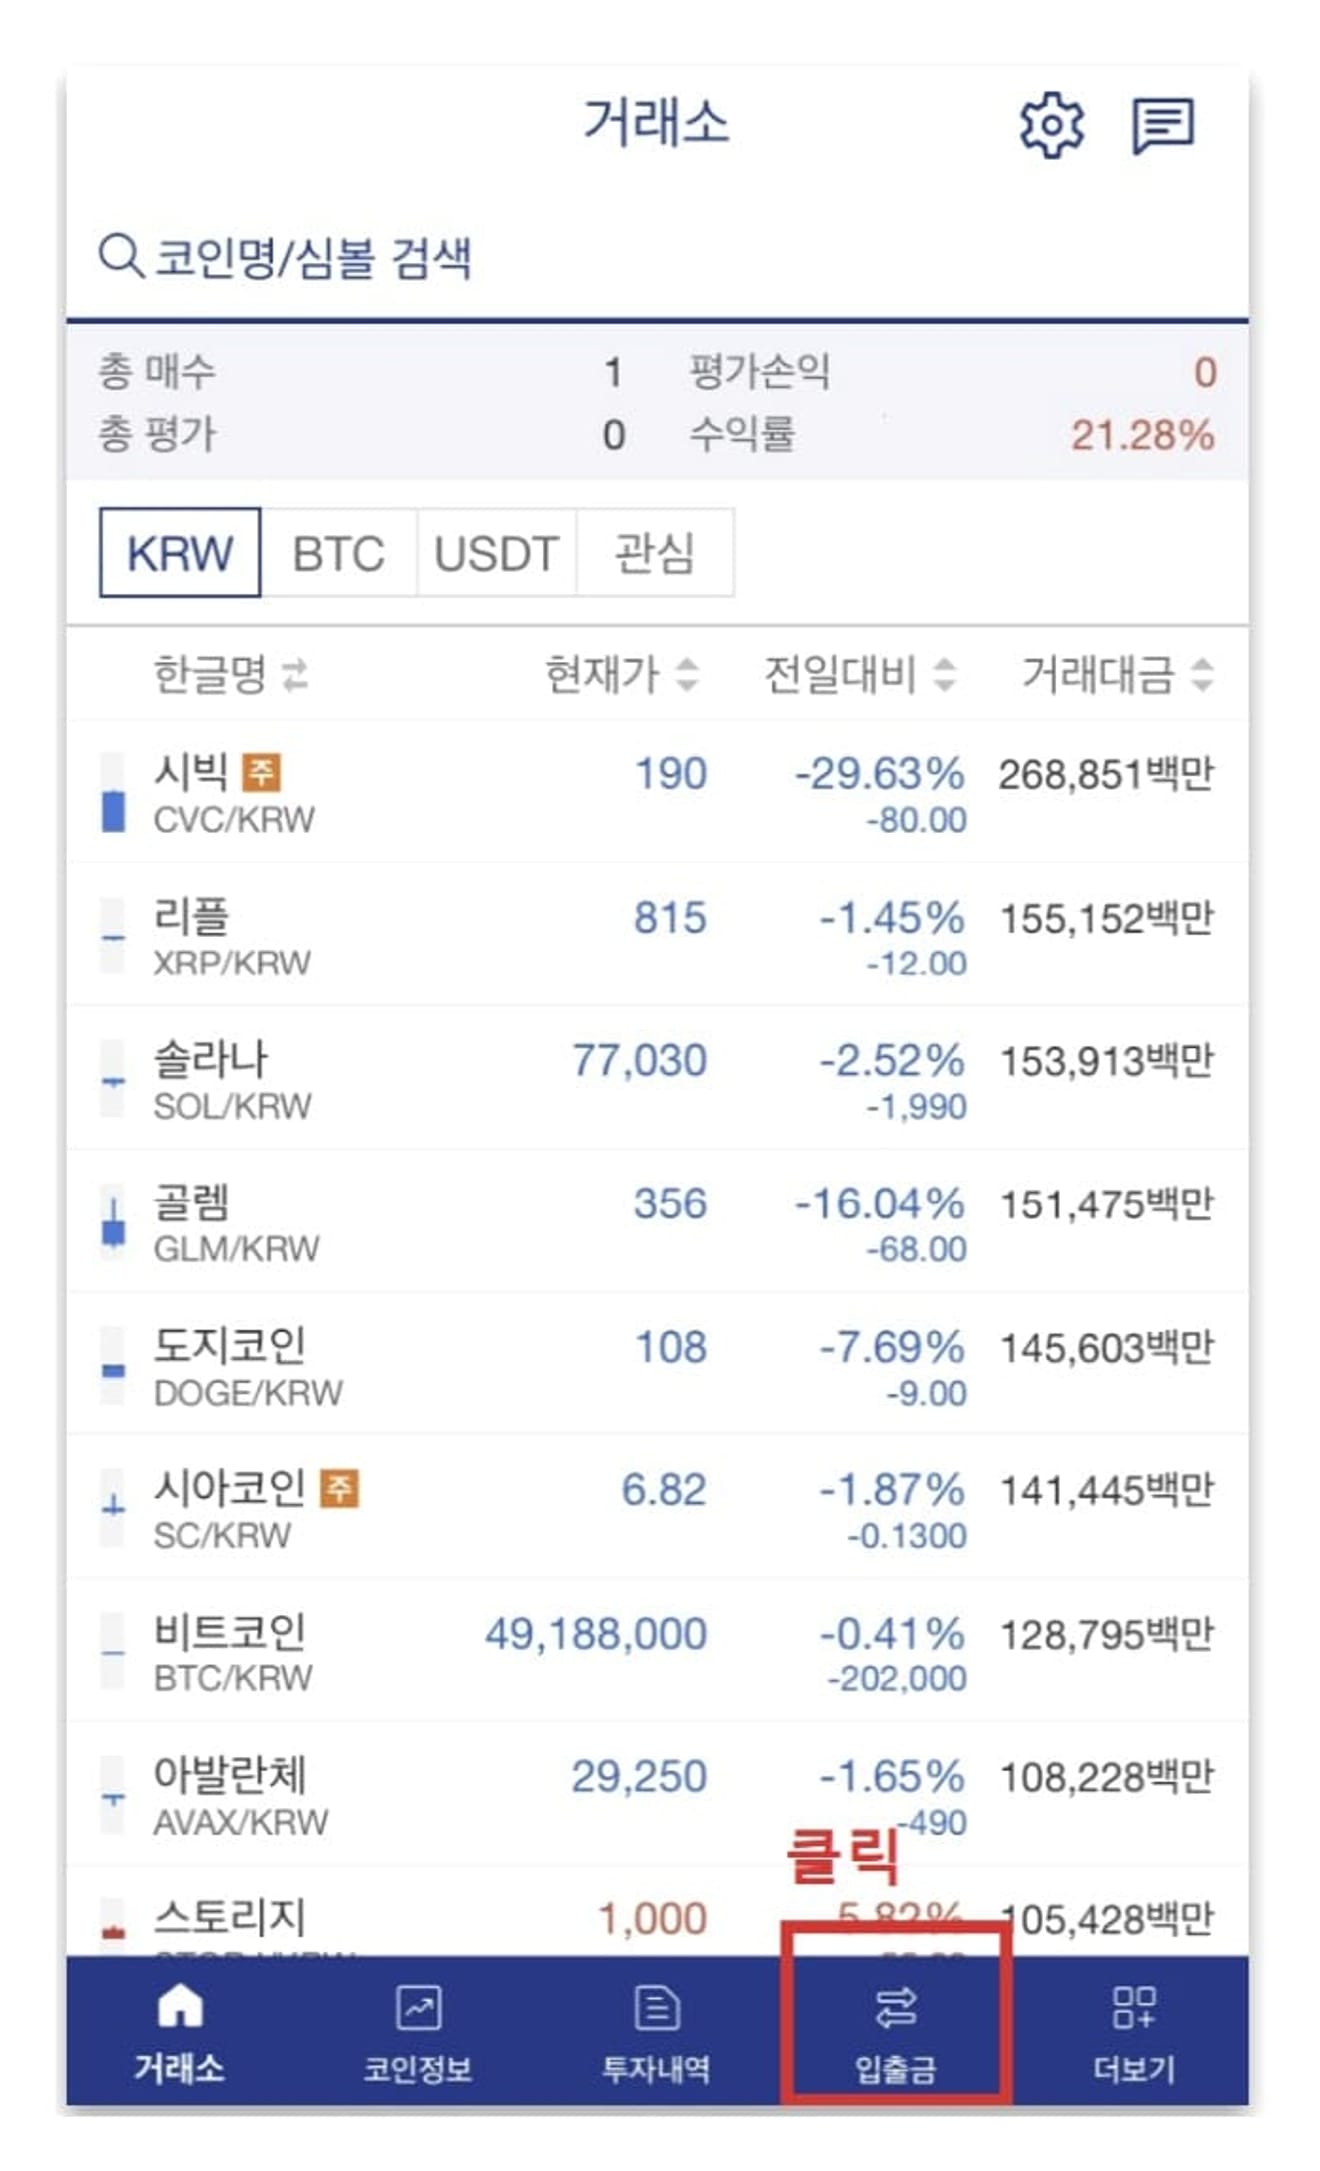Open the 비트코인 BTC/KRW row

click(657, 1651)
